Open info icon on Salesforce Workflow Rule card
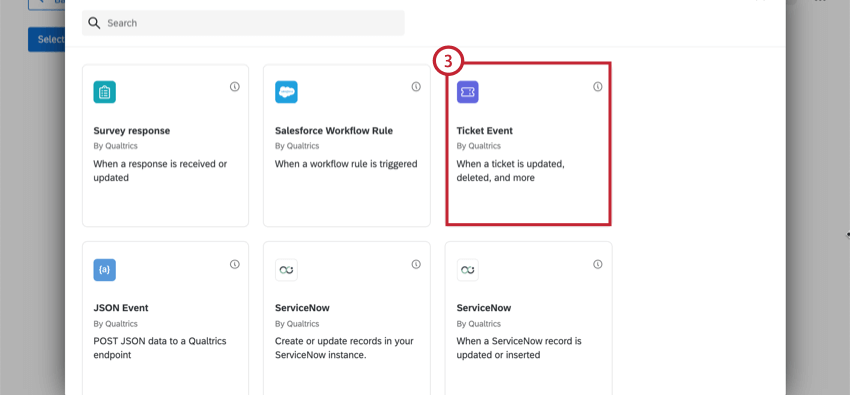Image resolution: width=850 pixels, height=395 pixels. (x=416, y=87)
